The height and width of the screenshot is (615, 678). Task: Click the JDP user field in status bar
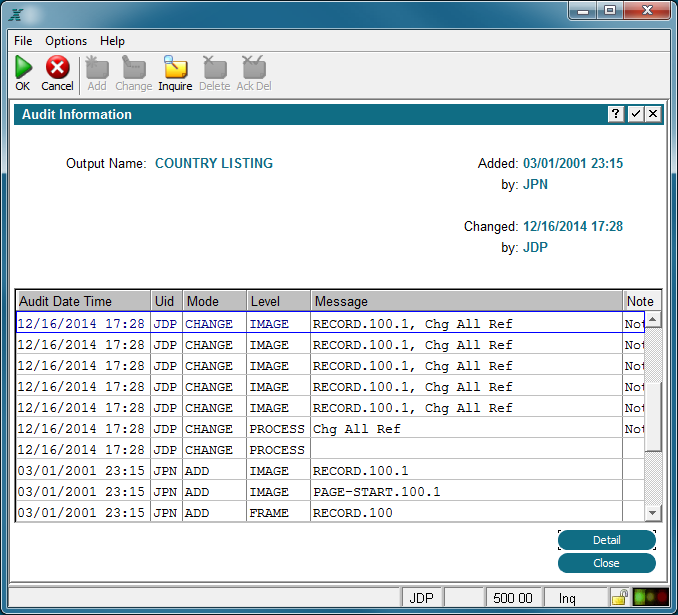422,598
